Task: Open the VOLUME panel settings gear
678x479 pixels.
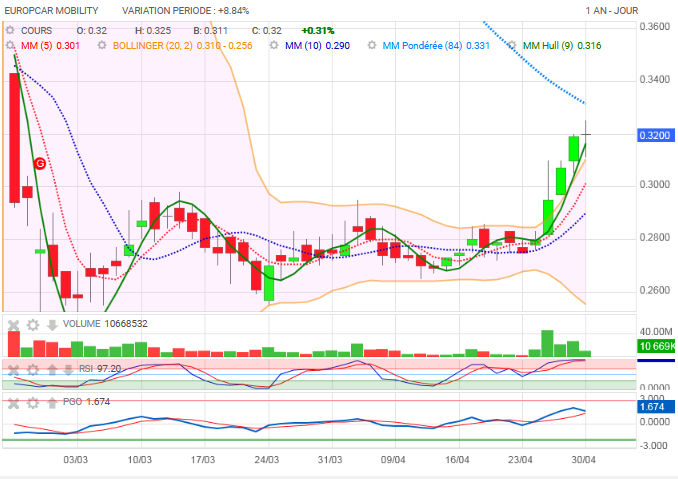Action: pyautogui.click(x=33, y=324)
